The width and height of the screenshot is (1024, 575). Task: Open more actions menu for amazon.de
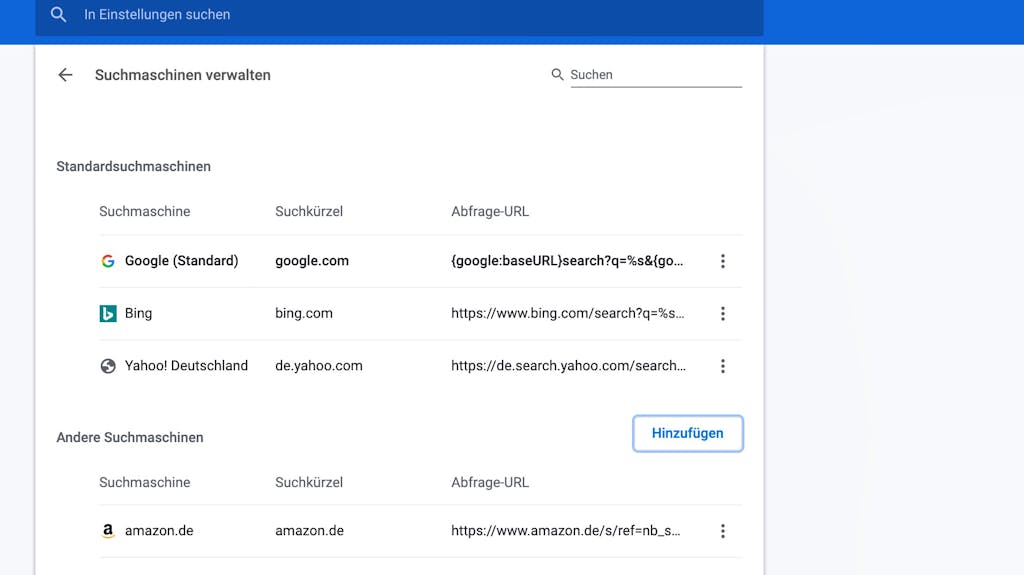click(x=722, y=531)
